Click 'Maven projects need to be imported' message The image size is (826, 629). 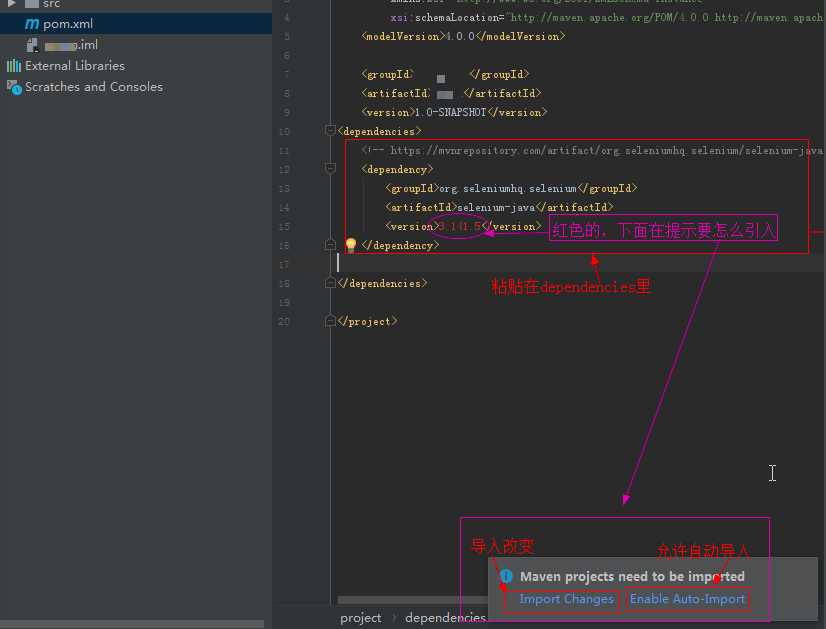click(632, 577)
